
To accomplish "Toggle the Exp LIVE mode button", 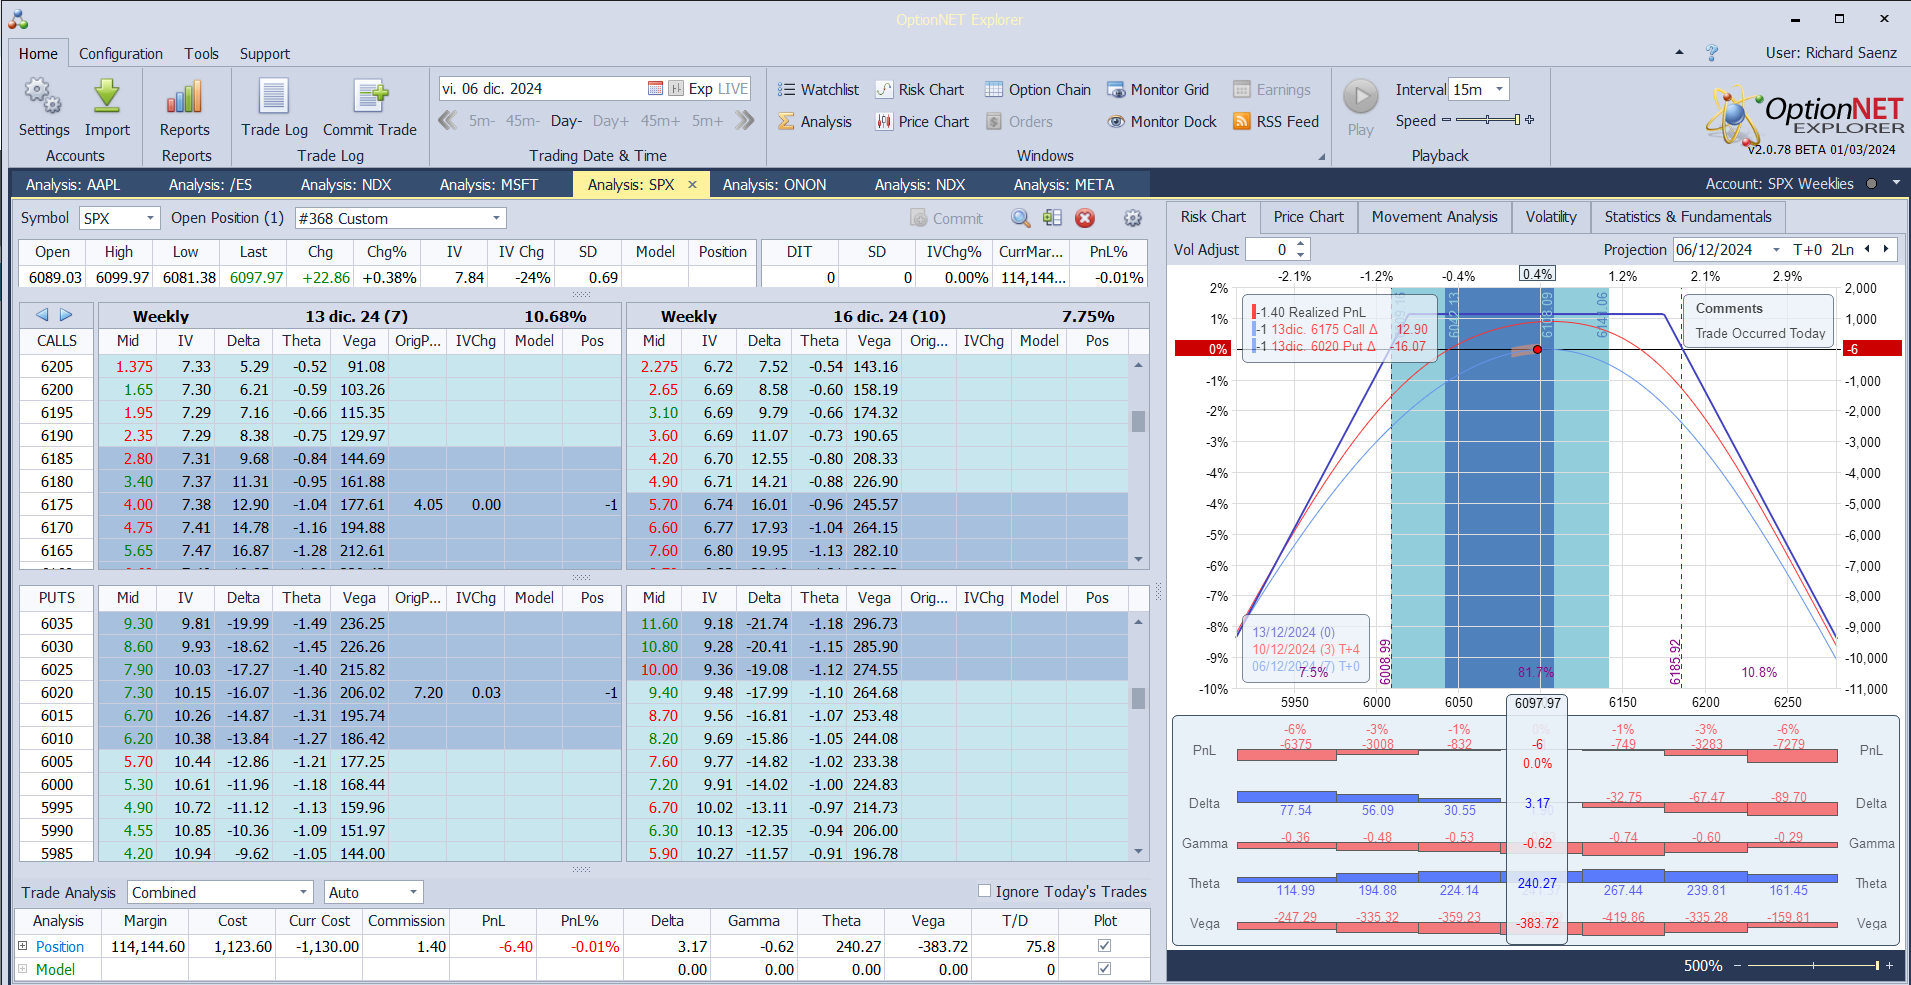I will pyautogui.click(x=718, y=88).
